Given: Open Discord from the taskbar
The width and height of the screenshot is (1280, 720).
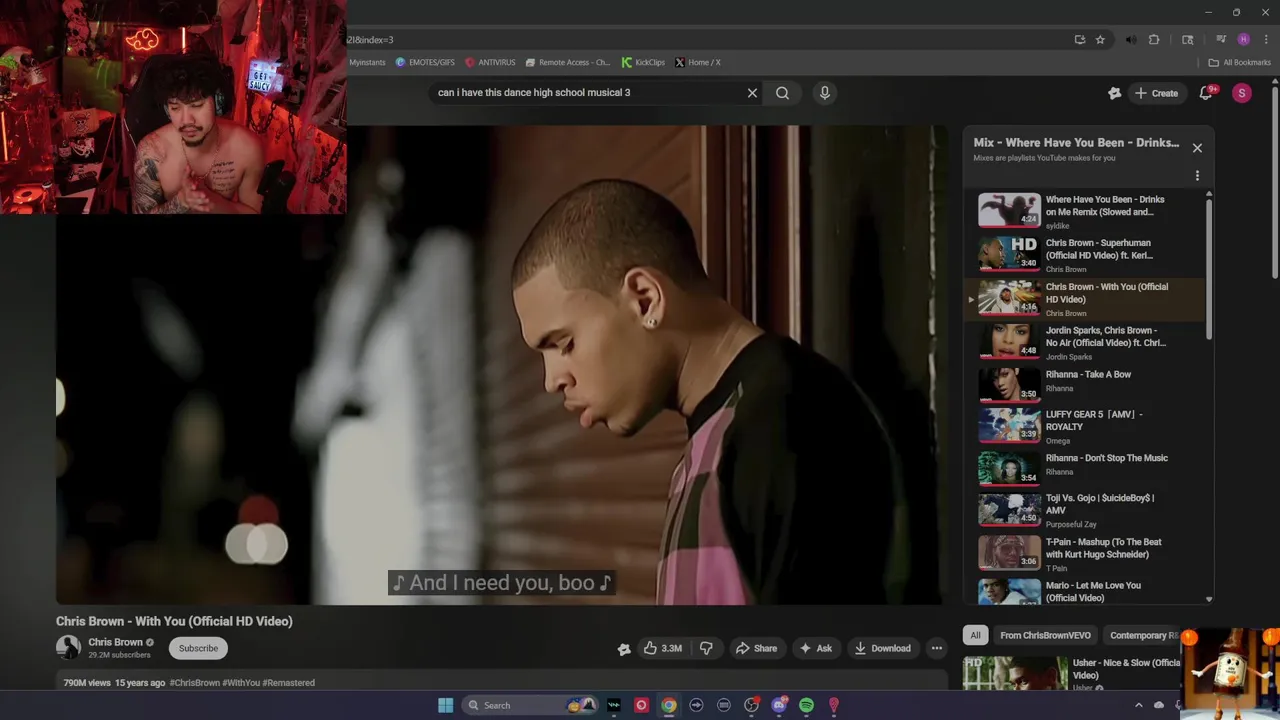Looking at the screenshot, I should click(x=779, y=705).
